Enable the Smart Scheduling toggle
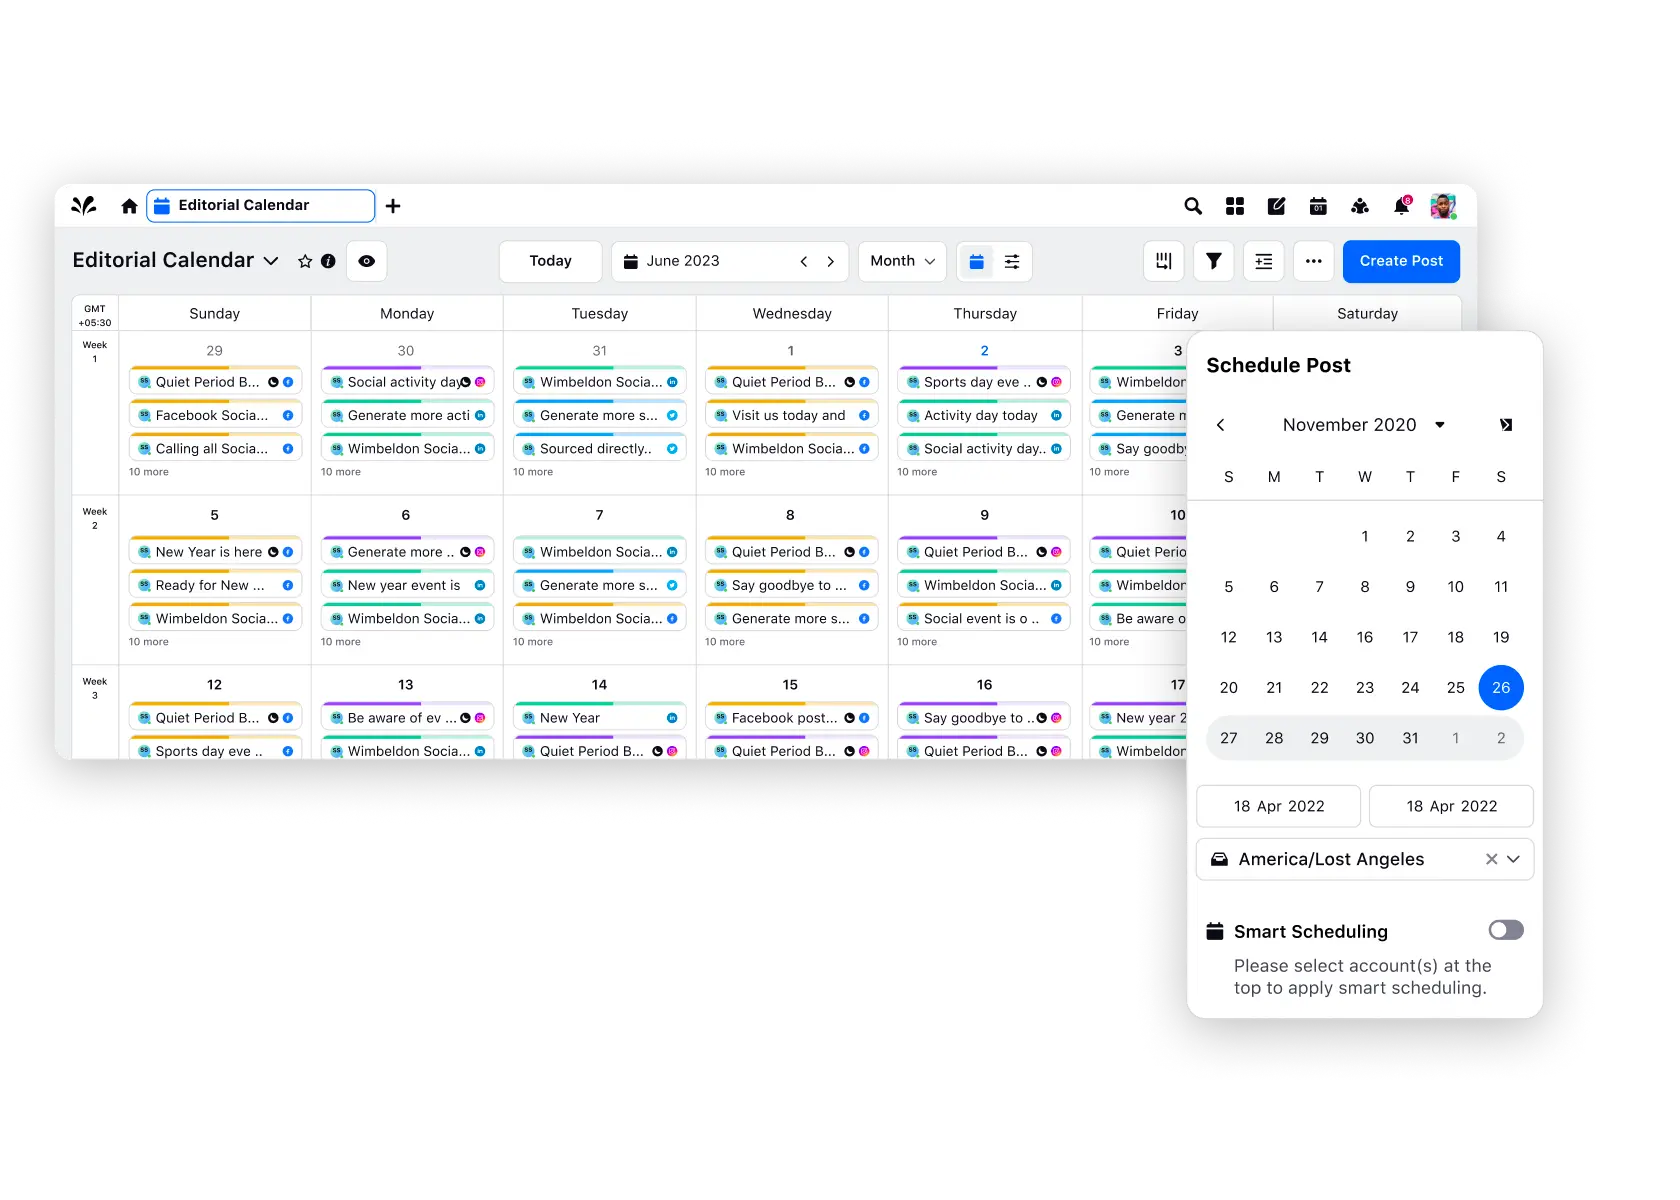The image size is (1680, 1200). [1505, 930]
